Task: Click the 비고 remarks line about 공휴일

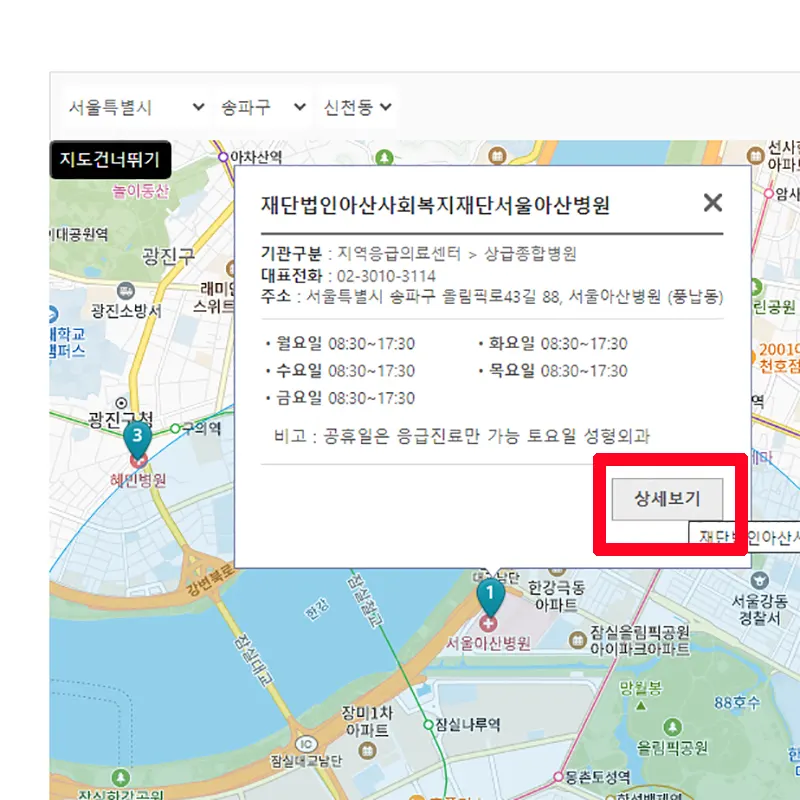Action: coord(462,436)
